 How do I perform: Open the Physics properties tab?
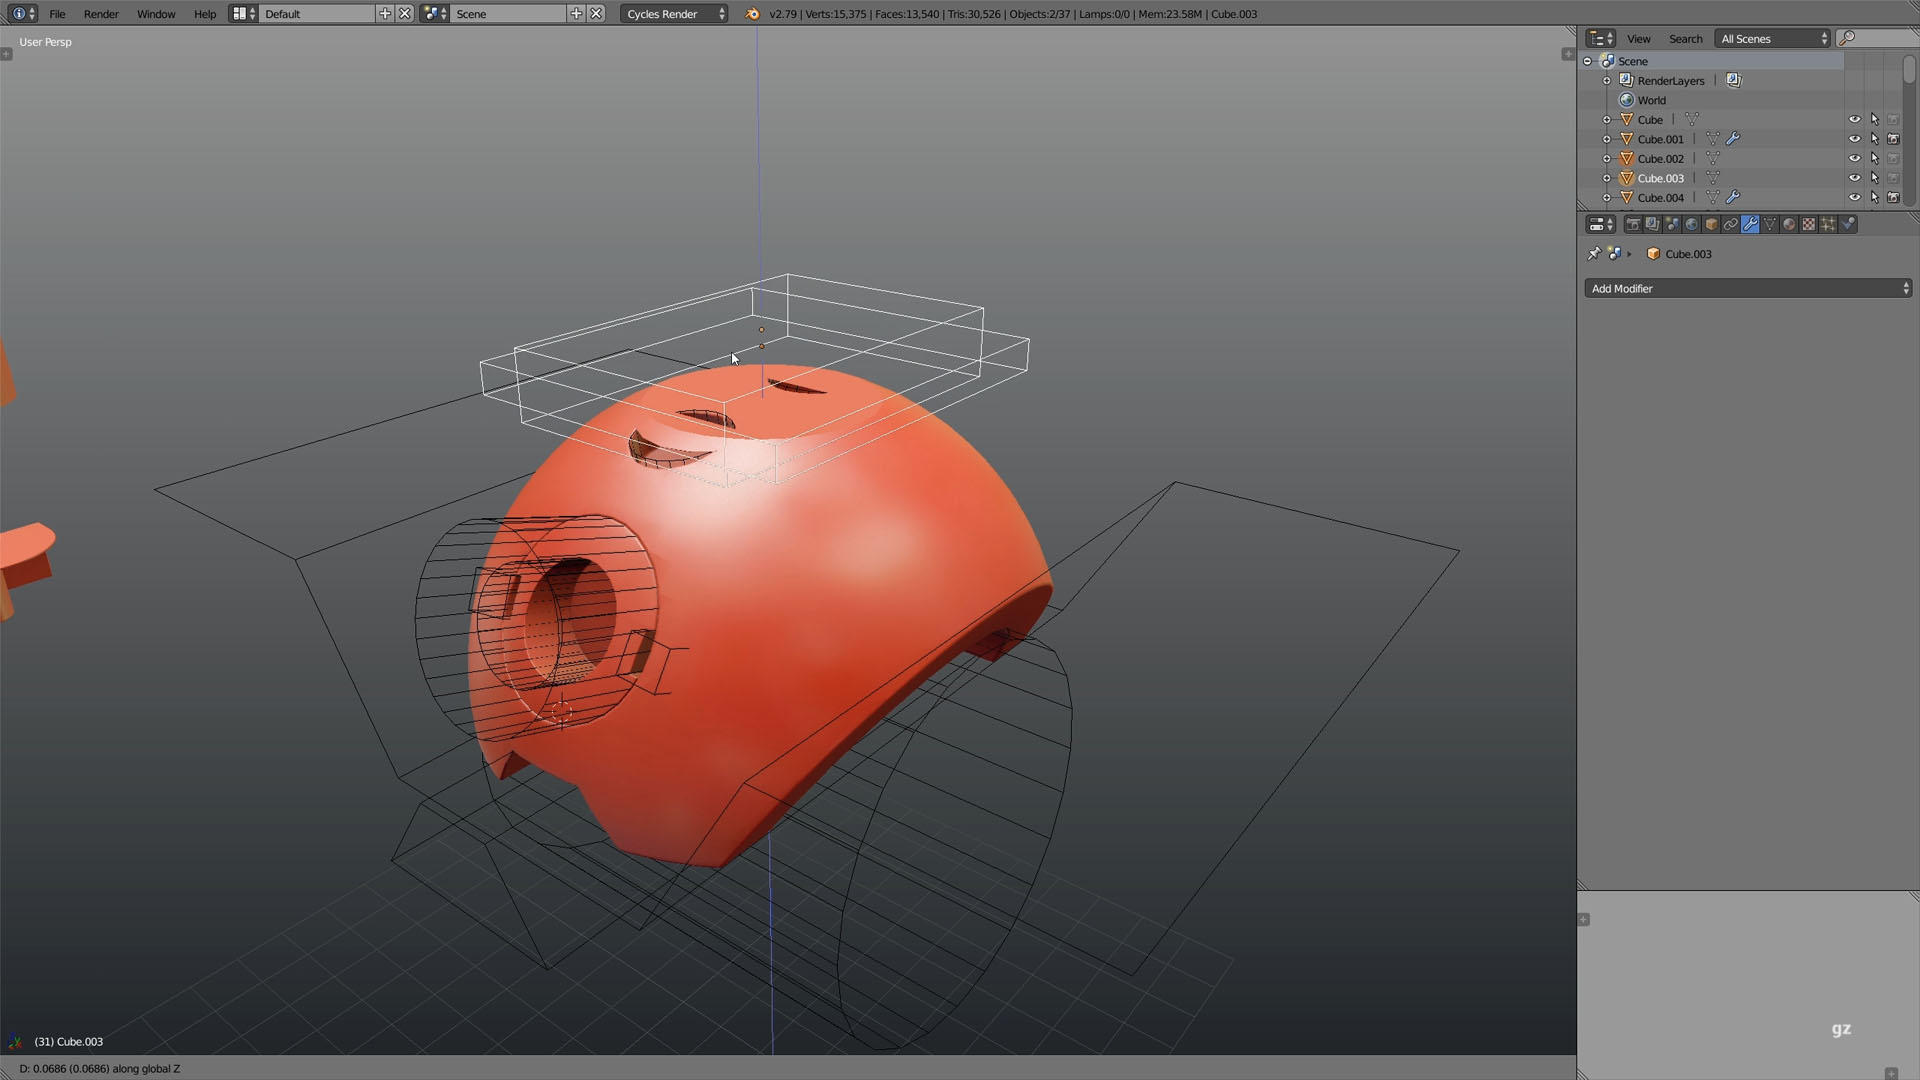(1848, 224)
